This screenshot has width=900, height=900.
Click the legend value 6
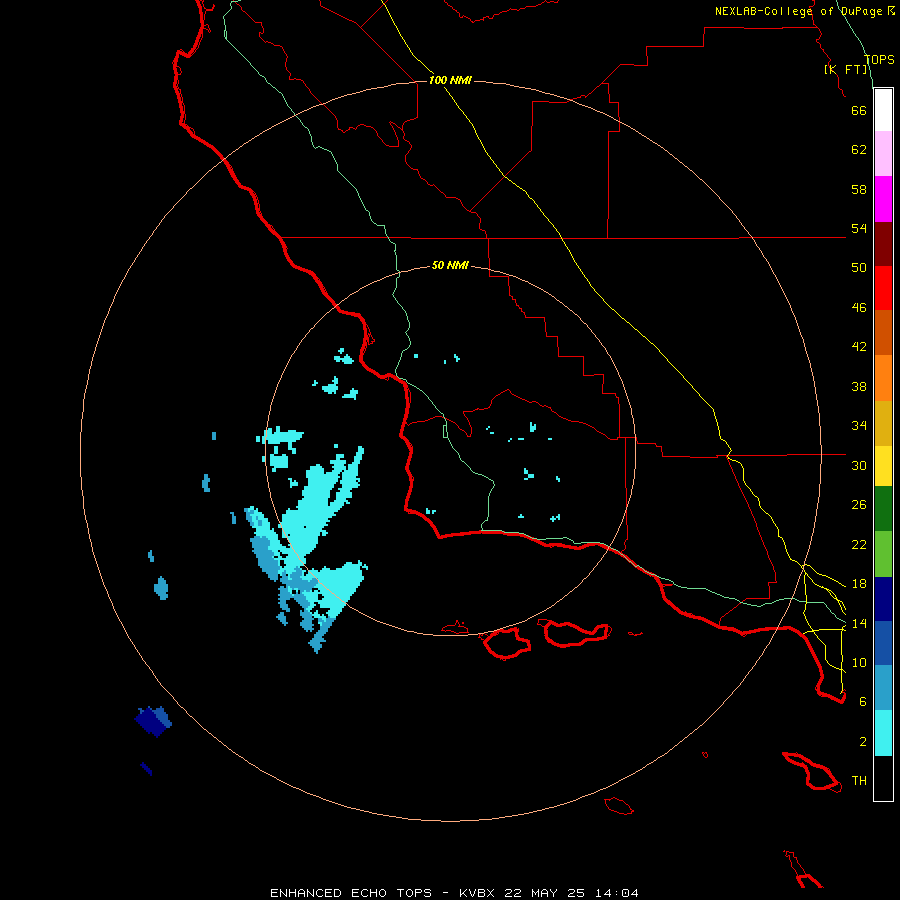click(863, 702)
